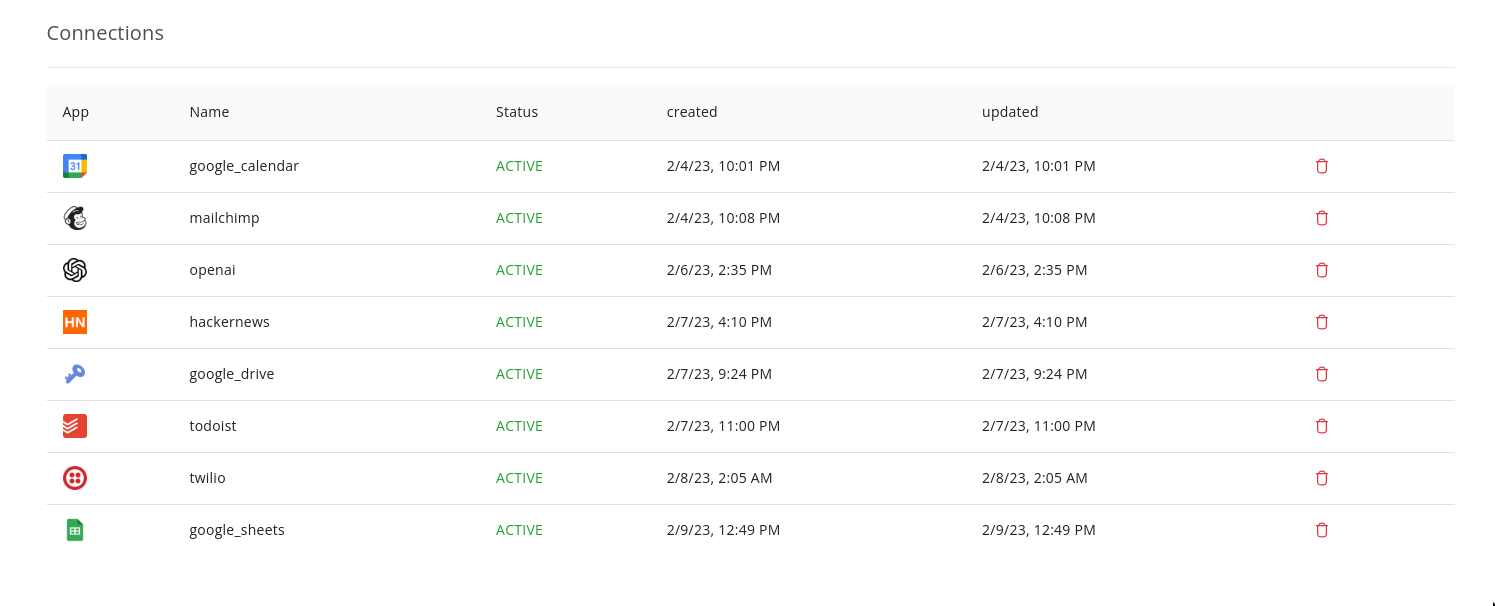Click the created column header
The image size is (1495, 606).
(692, 112)
